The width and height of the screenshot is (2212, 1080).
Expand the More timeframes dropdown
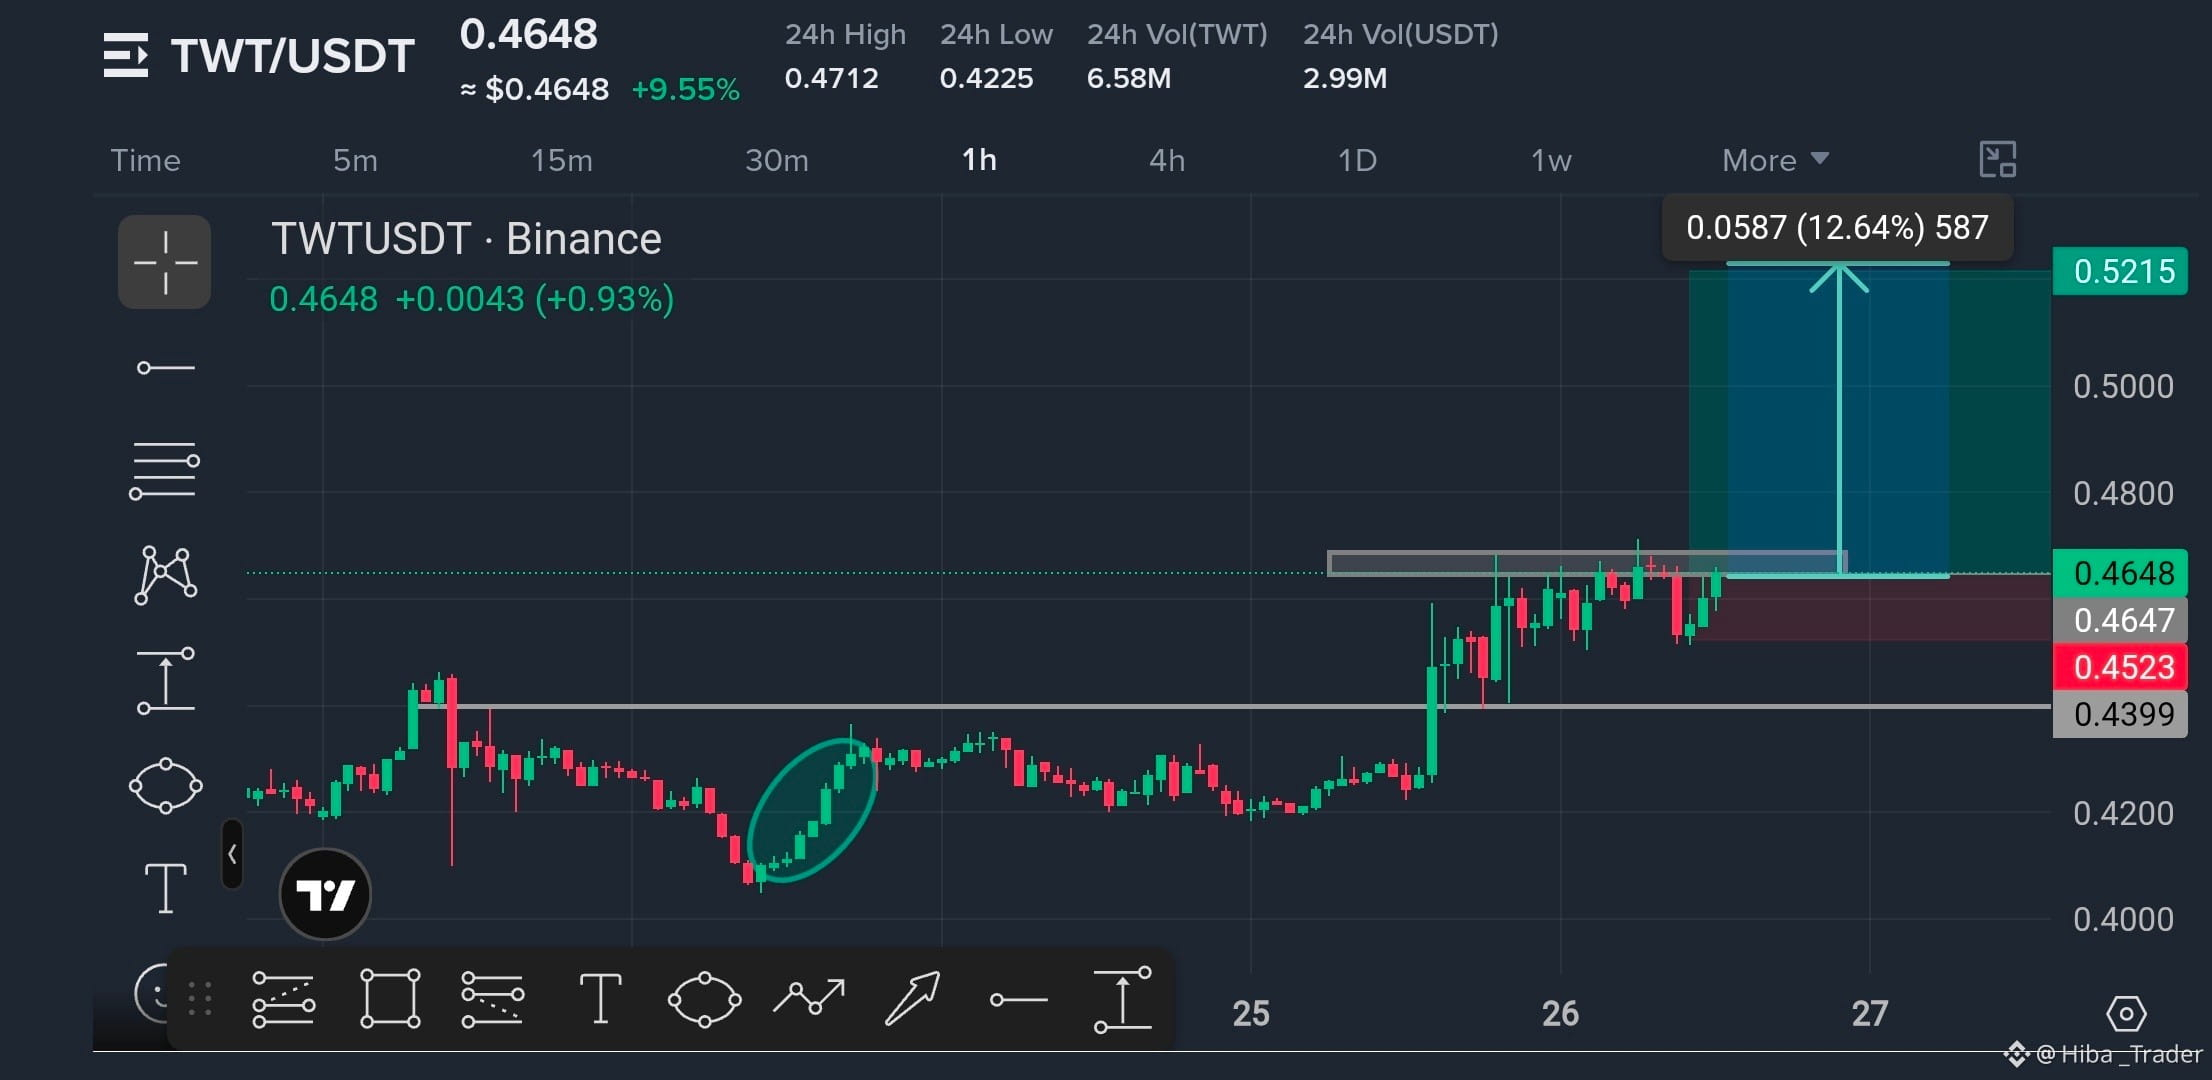(1775, 160)
